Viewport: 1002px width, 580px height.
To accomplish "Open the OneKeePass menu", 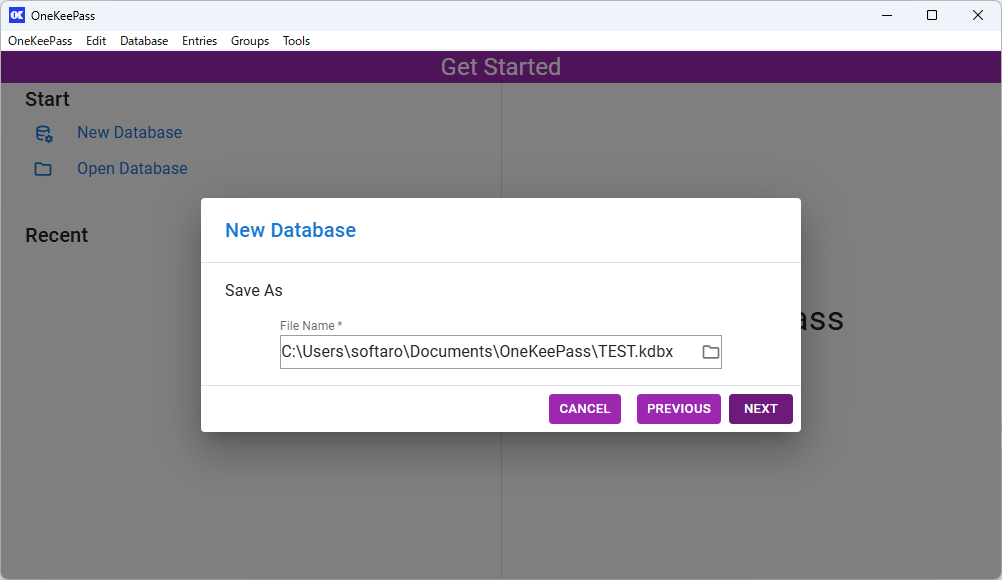I will tap(40, 41).
